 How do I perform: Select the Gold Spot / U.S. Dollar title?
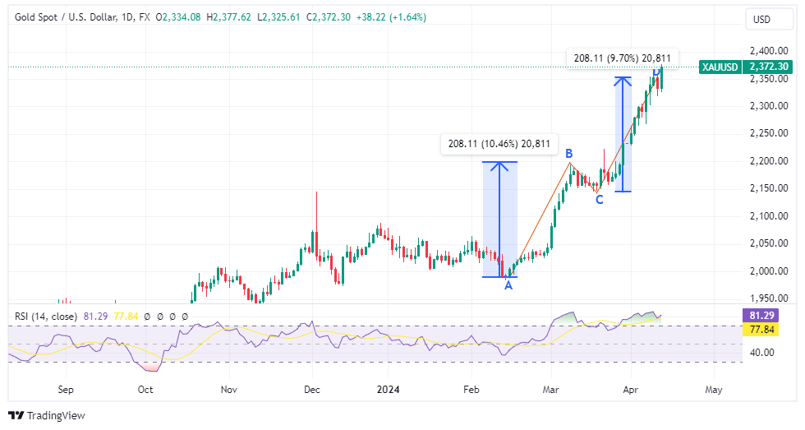[x=65, y=17]
